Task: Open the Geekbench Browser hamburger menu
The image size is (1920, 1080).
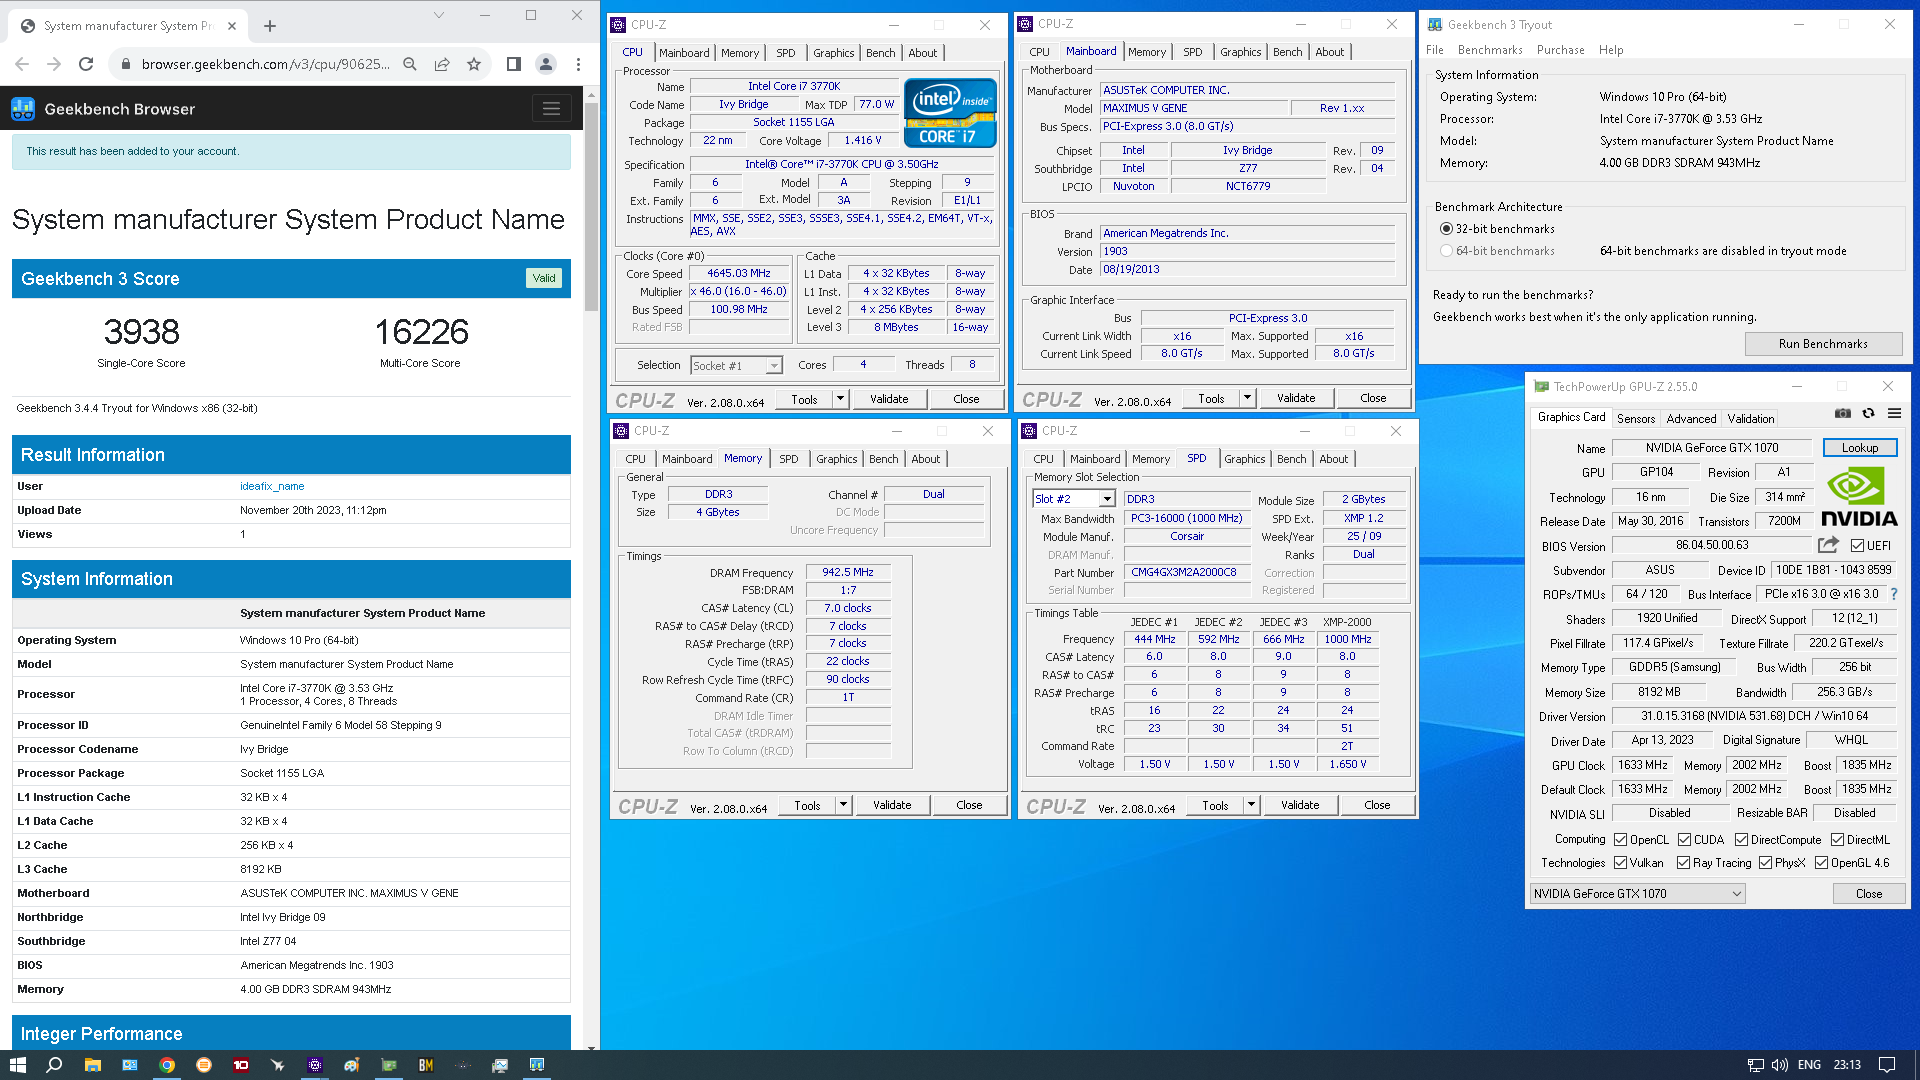Action: click(551, 109)
